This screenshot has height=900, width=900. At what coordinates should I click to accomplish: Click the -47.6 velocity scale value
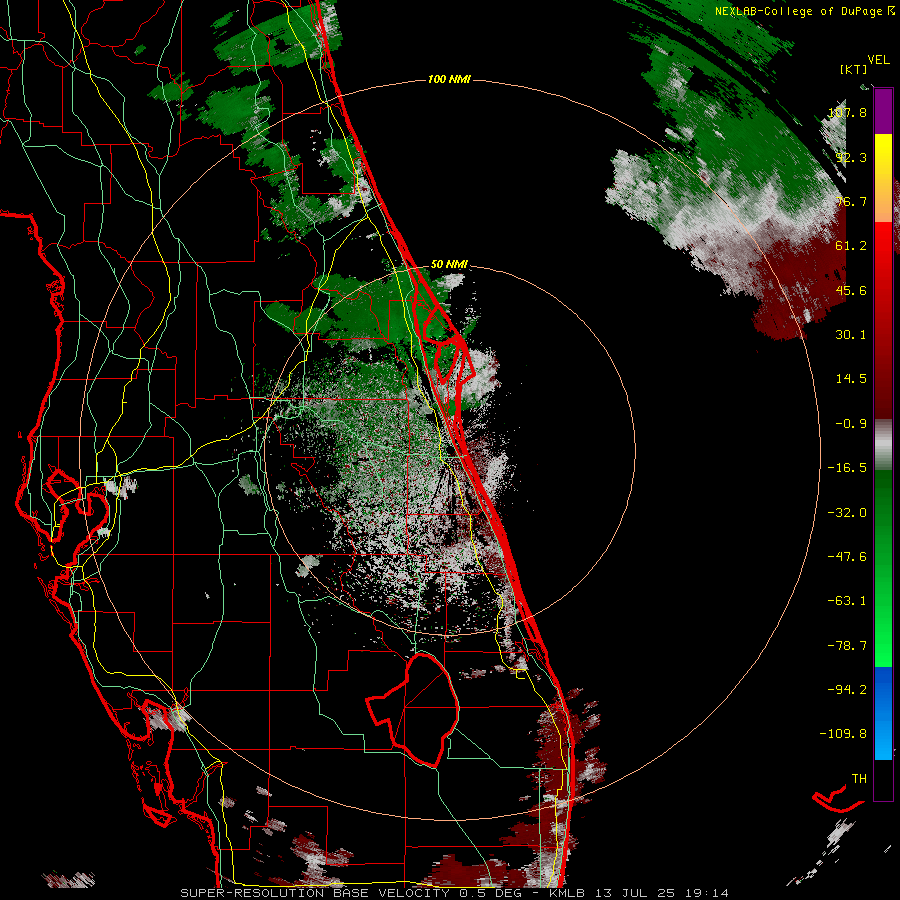[x=847, y=557]
